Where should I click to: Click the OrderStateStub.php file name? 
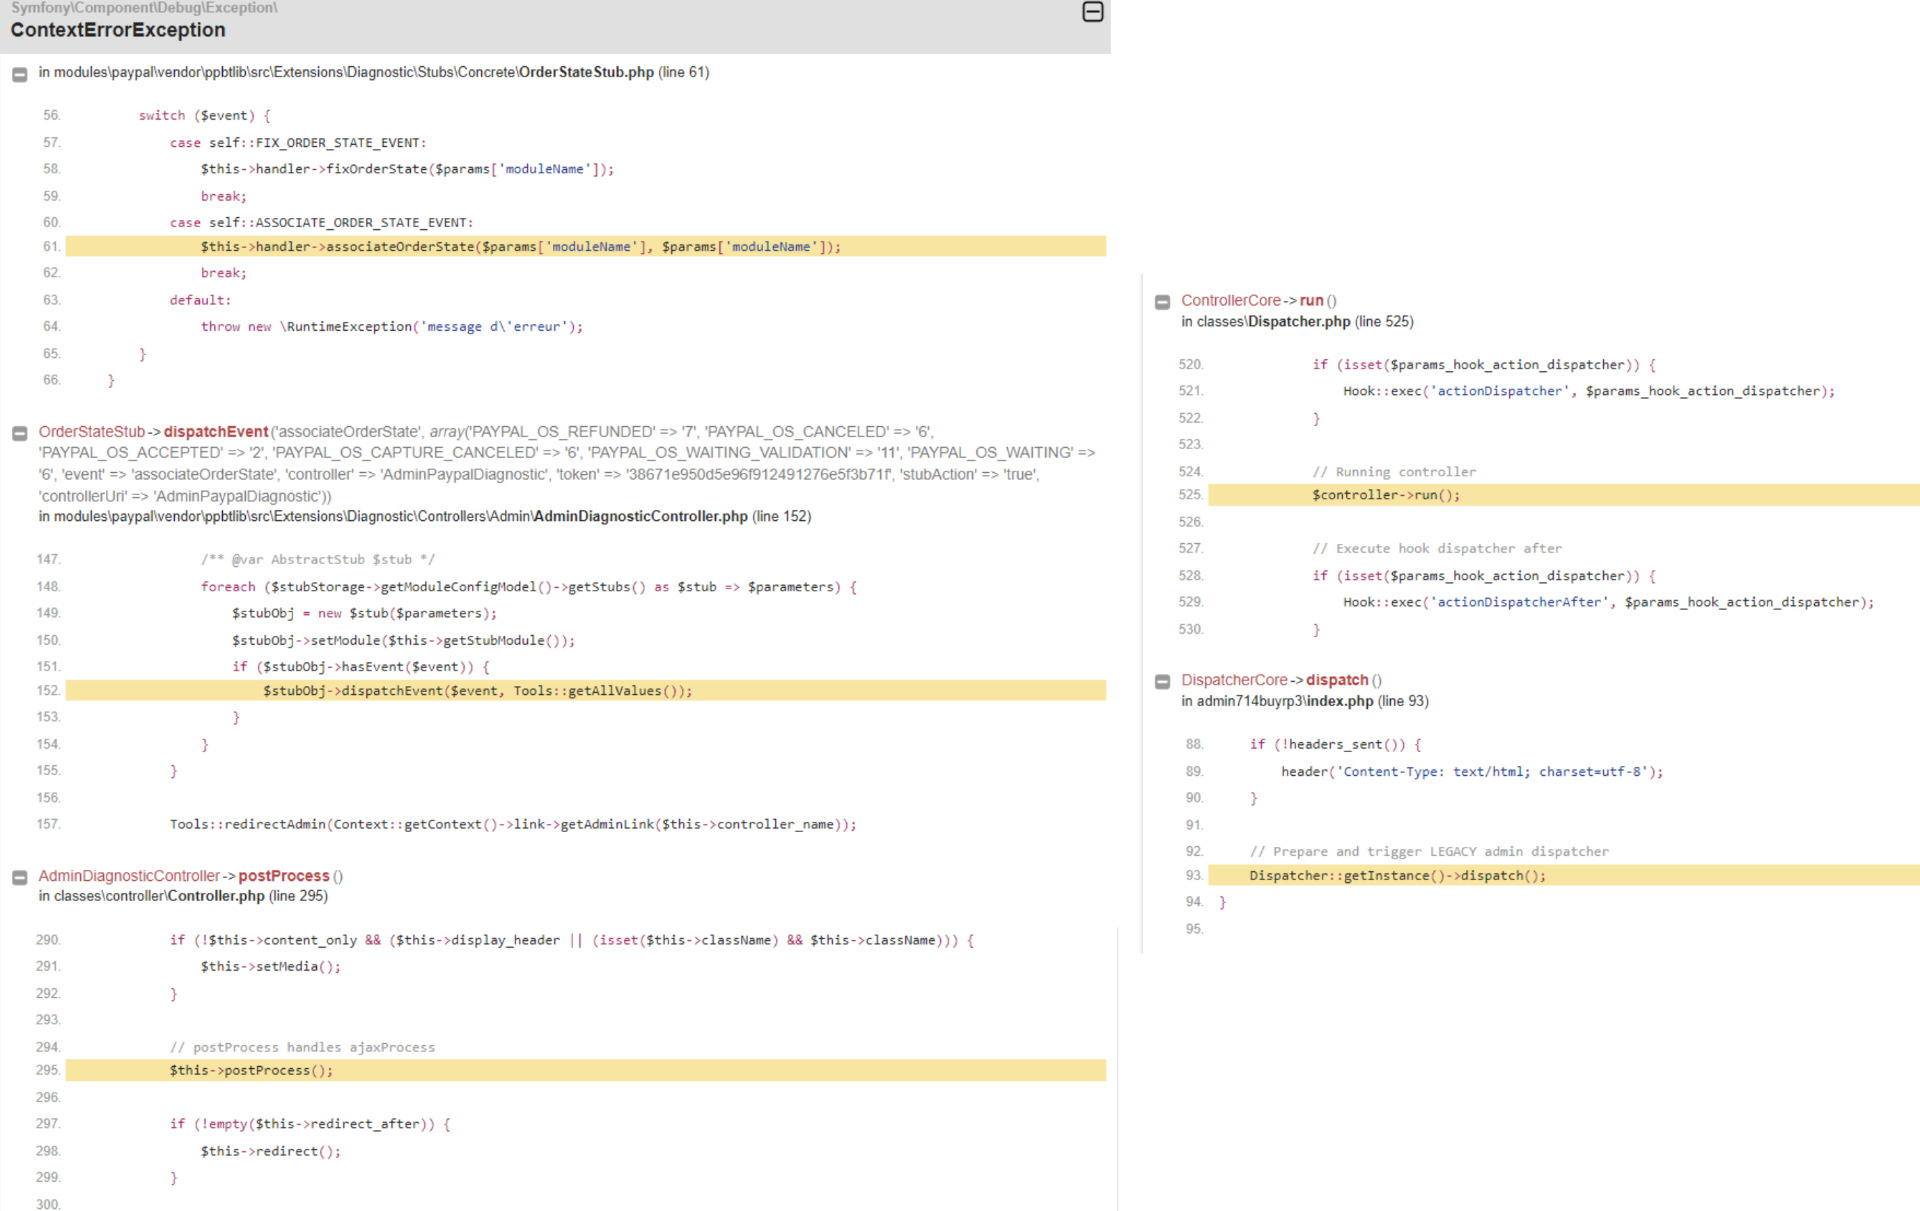point(586,72)
